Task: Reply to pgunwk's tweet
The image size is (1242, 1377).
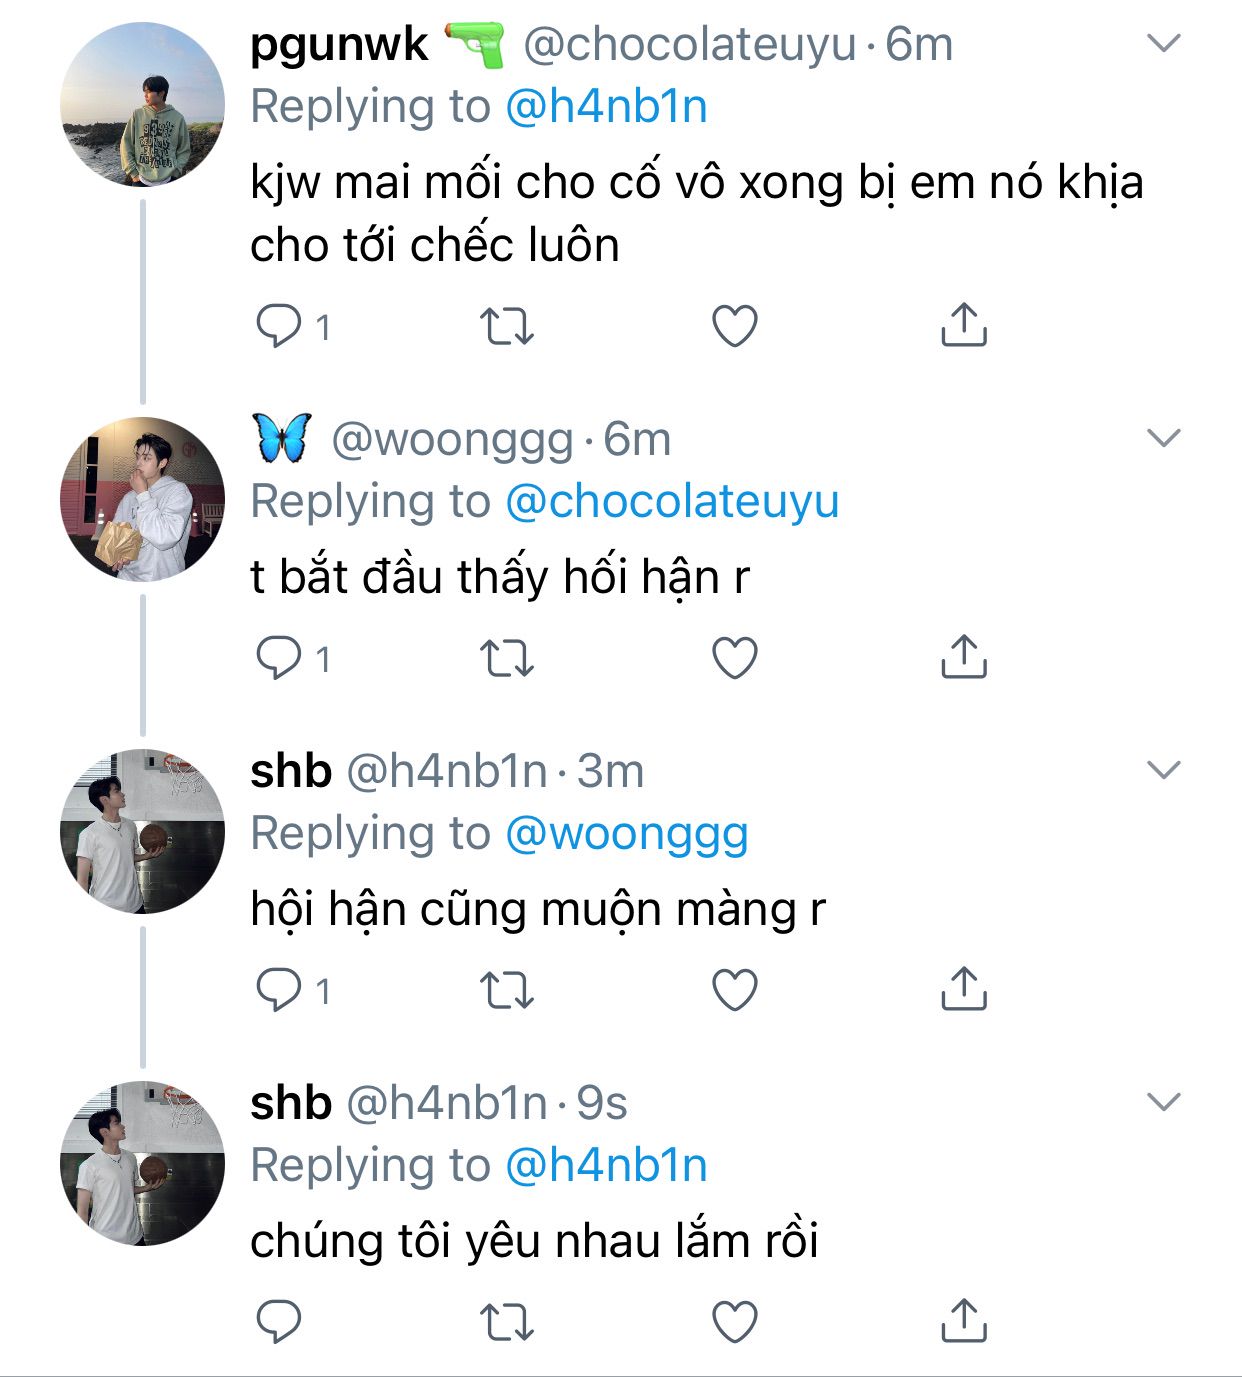Action: pyautogui.click(x=279, y=326)
